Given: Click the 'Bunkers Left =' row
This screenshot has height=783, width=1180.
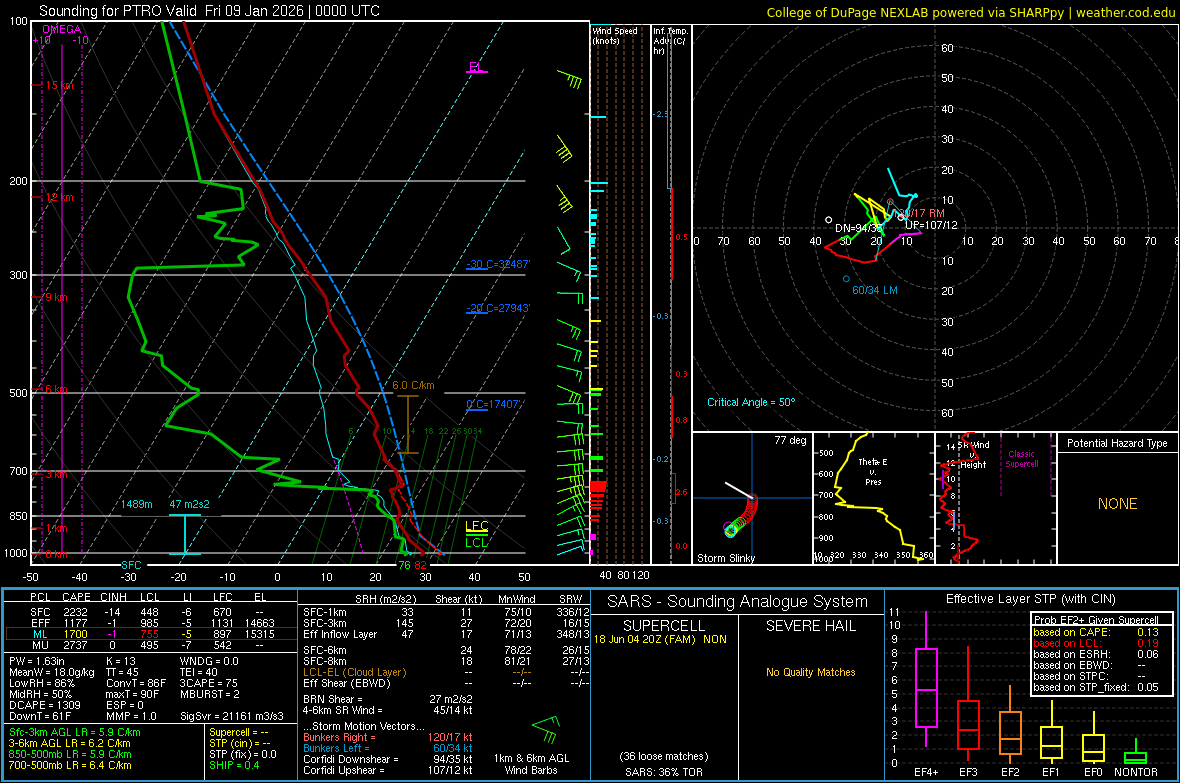Looking at the screenshot, I should tap(388, 748).
